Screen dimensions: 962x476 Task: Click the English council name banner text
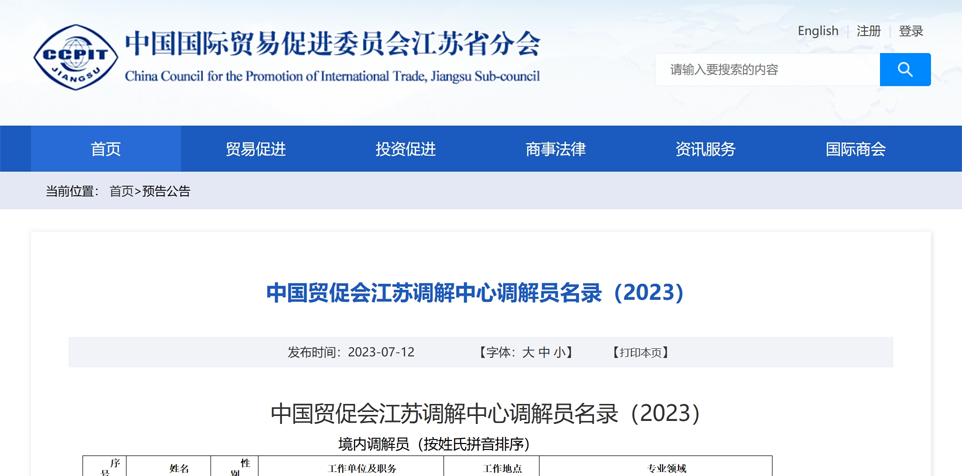[x=332, y=77]
